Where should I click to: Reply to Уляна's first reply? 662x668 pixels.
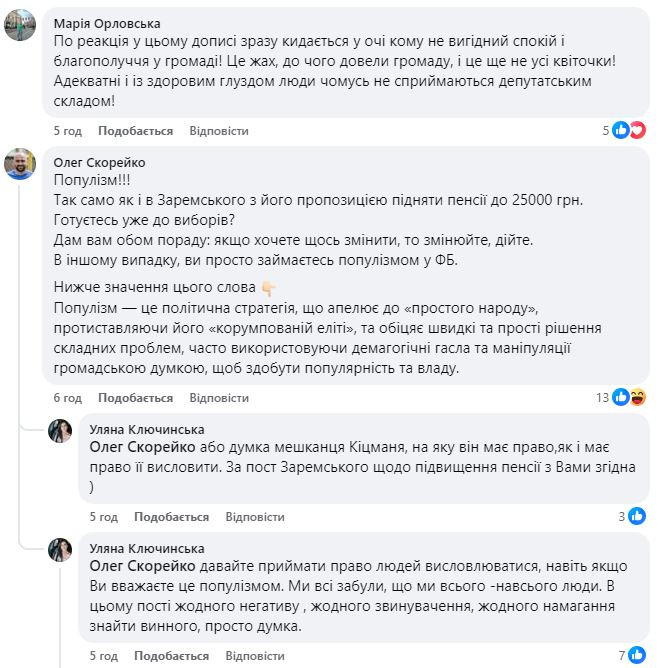[x=255, y=517]
